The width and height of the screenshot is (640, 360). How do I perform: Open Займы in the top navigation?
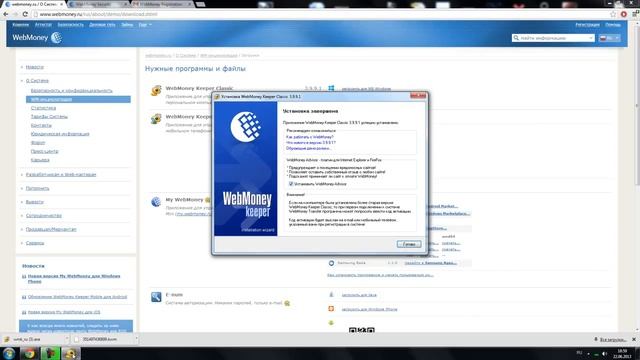tap(127, 25)
